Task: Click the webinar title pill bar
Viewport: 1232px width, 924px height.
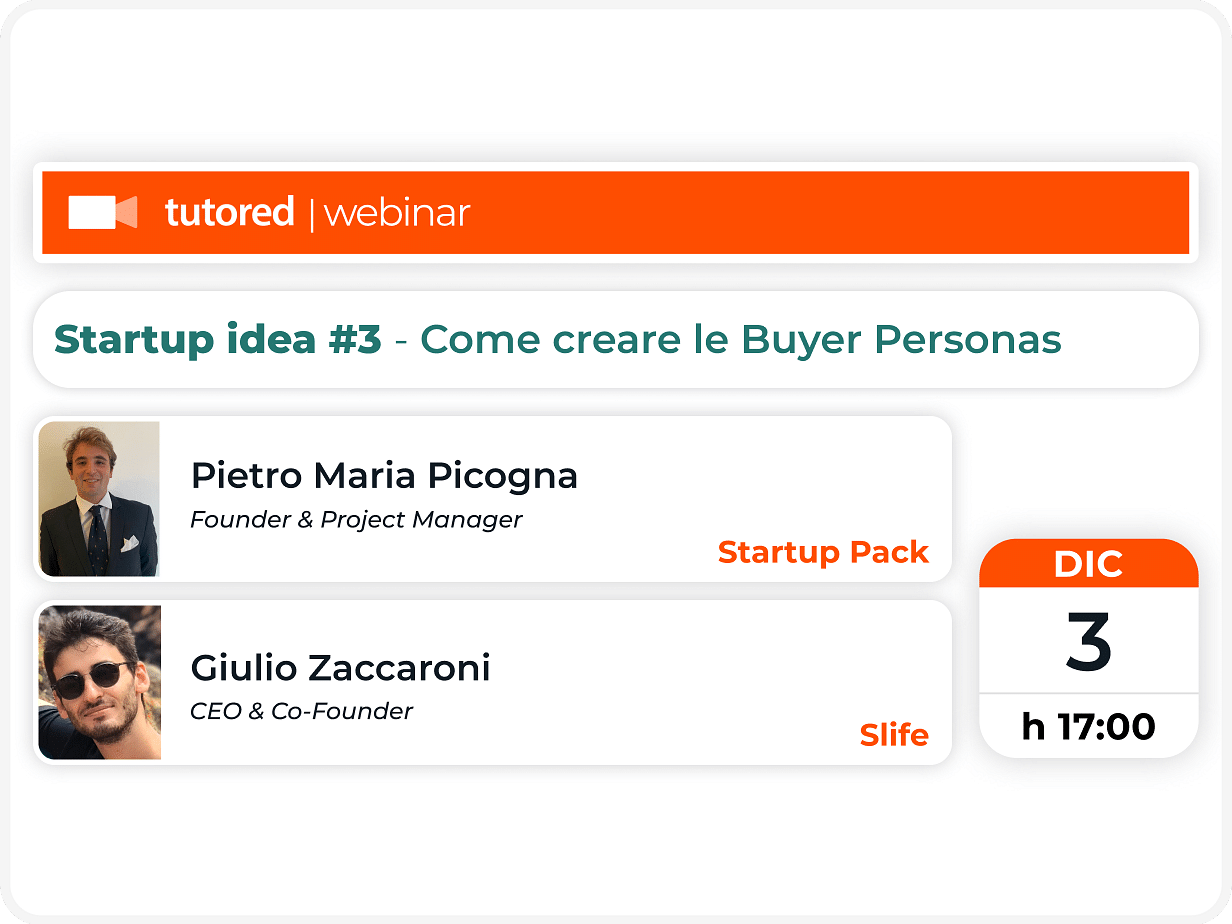Action: 615,340
